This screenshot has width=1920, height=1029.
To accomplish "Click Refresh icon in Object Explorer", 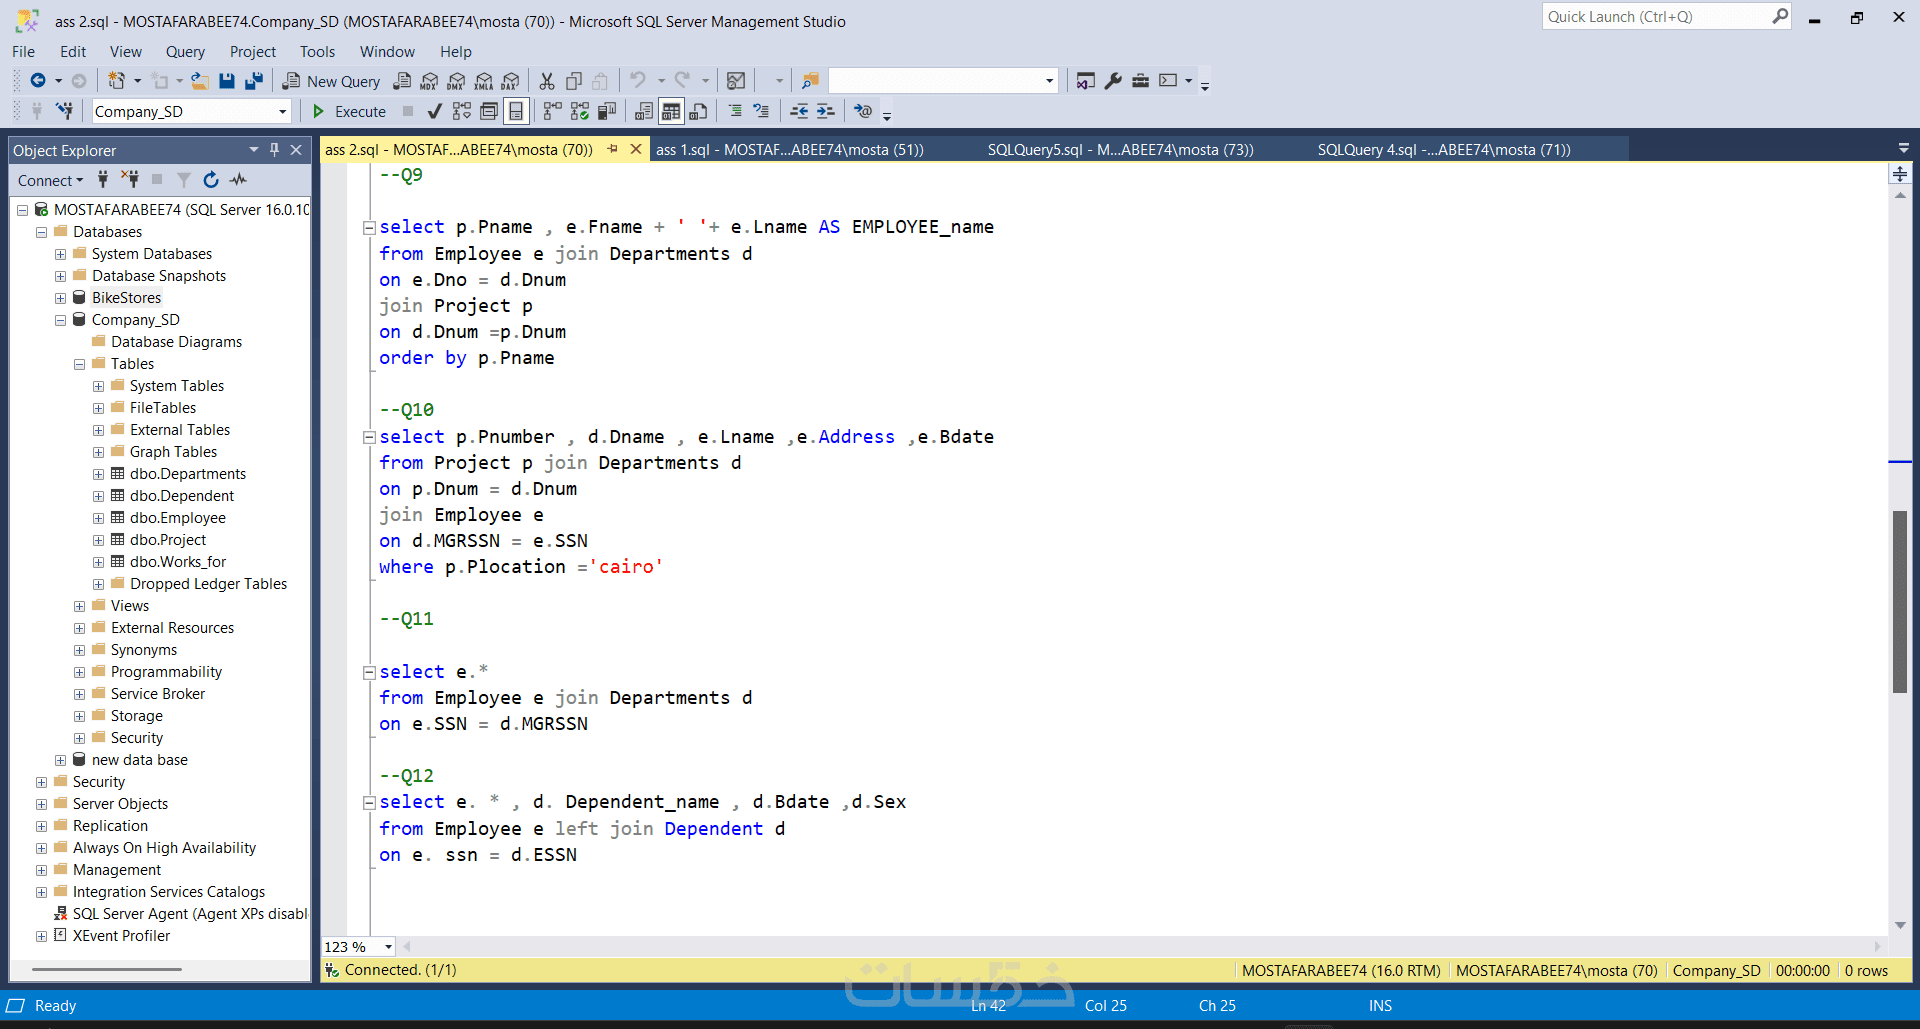I will (211, 180).
